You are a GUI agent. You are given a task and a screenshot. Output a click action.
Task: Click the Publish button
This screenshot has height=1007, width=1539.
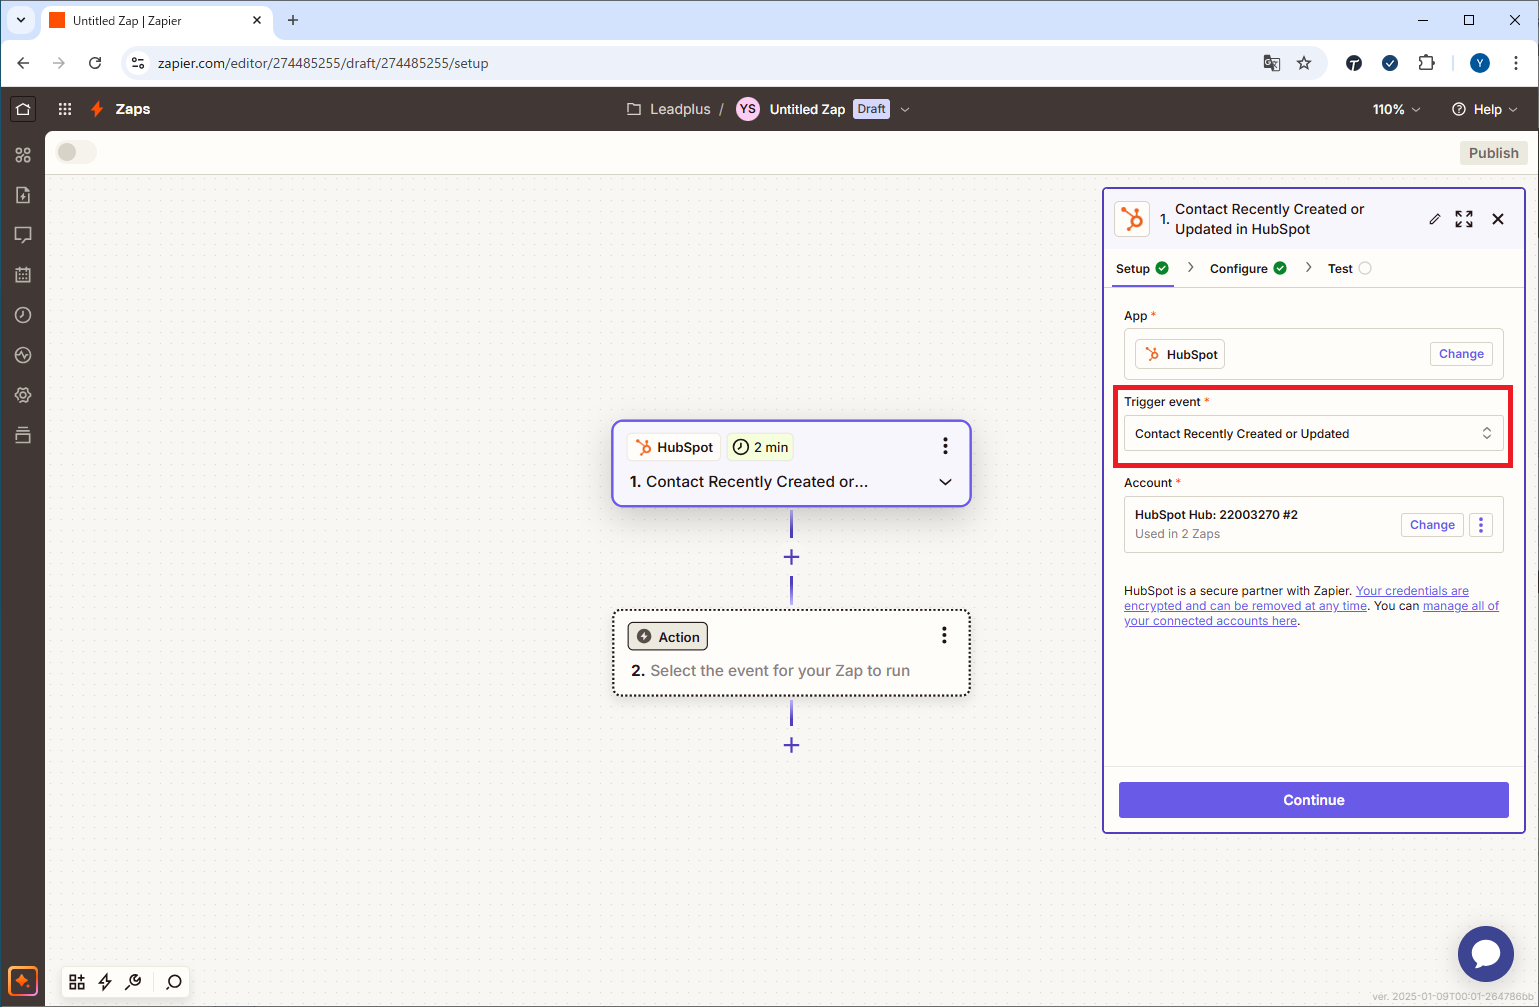click(x=1493, y=153)
